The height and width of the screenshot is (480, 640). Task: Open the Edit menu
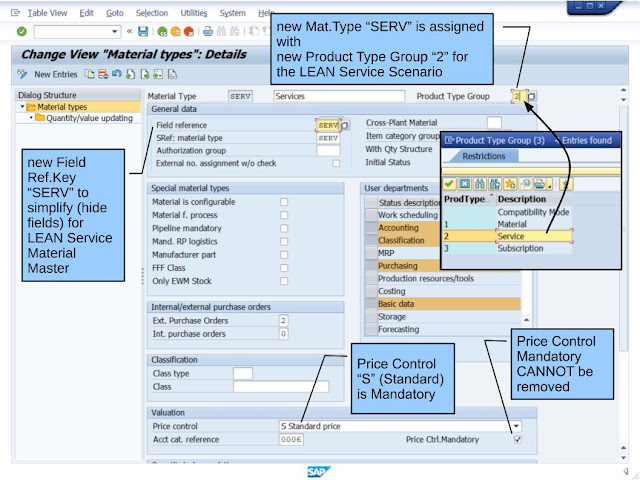(x=86, y=13)
